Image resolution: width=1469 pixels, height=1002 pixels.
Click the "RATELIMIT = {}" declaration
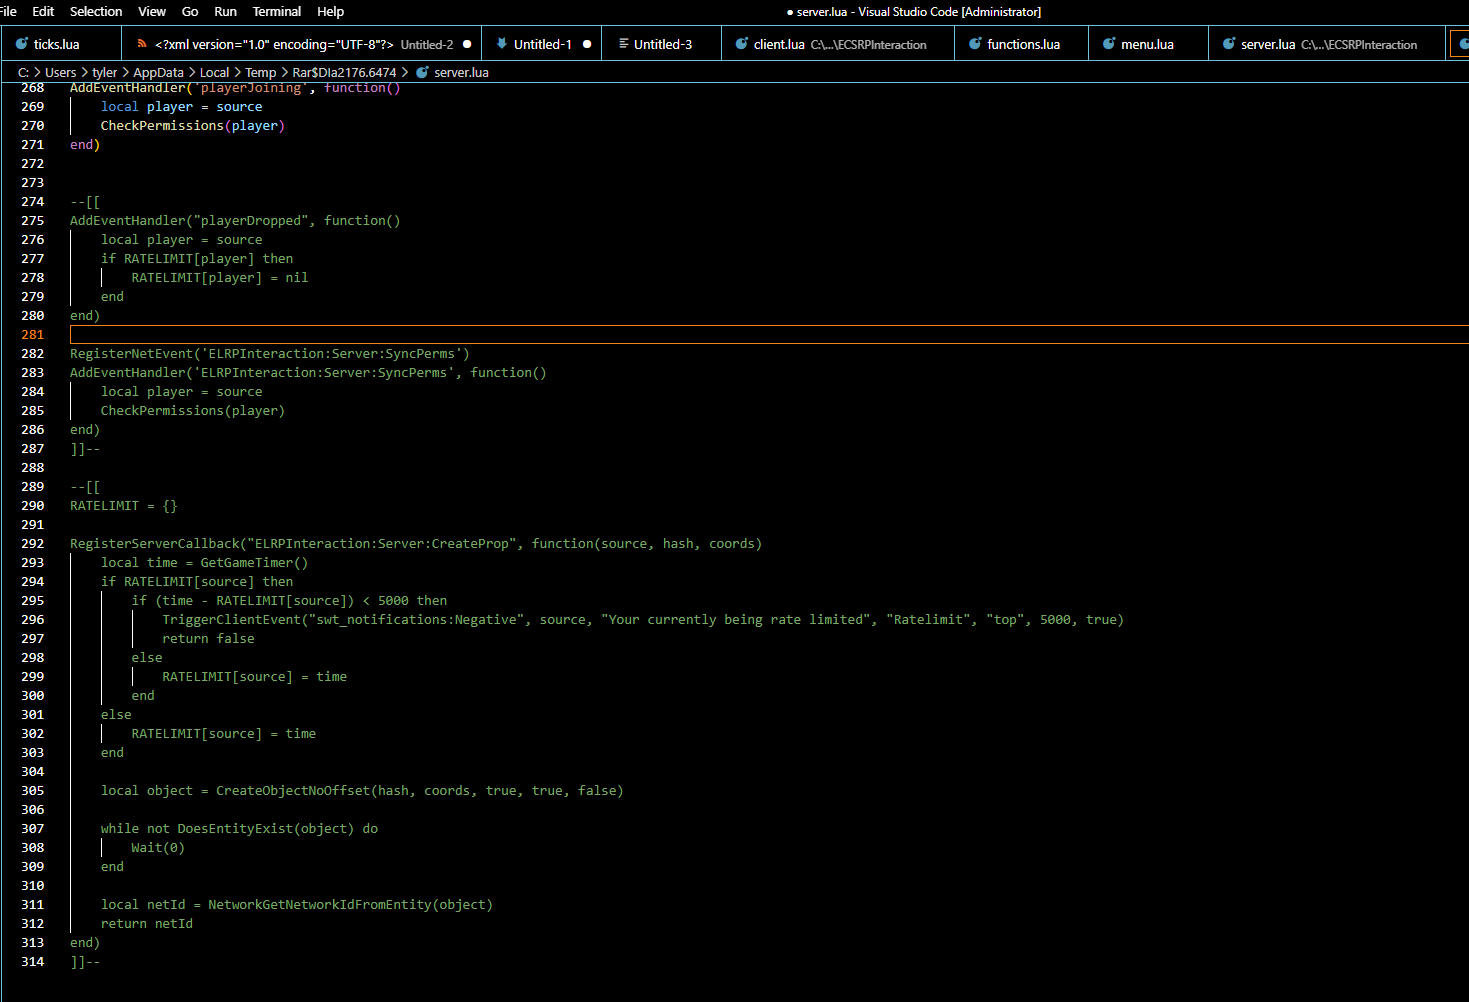pyautogui.click(x=124, y=506)
